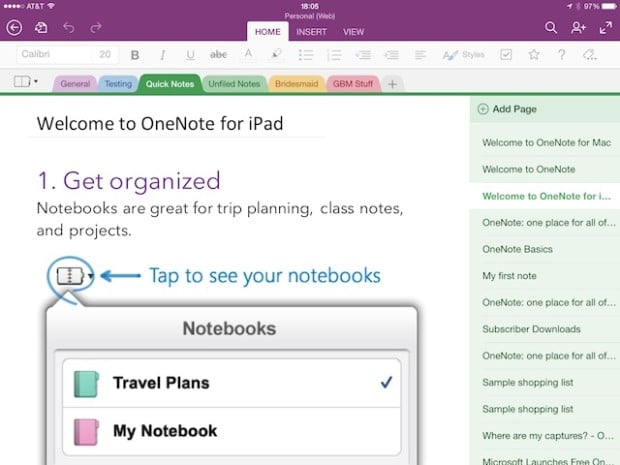This screenshot has height=465, width=620.
Task: Tap the sync notebook icon
Action: coord(41,28)
